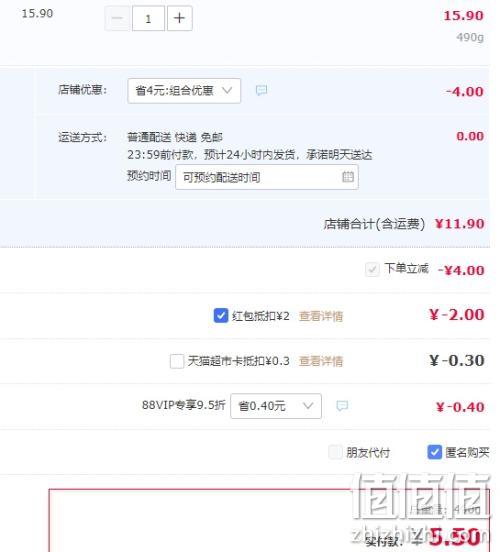500x552 pixels.
Task: Click the message icon beside 88VIP discount
Action: (x=342, y=406)
